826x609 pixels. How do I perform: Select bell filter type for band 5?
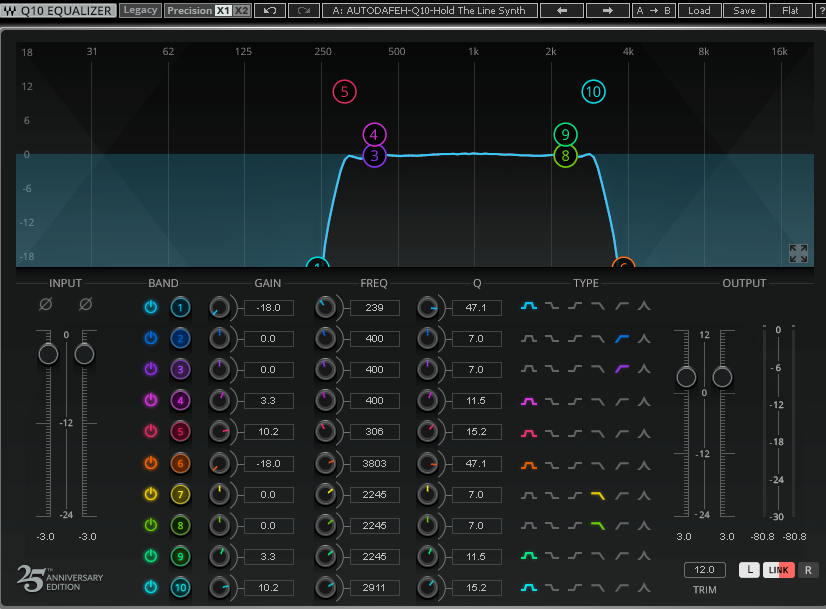tap(529, 434)
